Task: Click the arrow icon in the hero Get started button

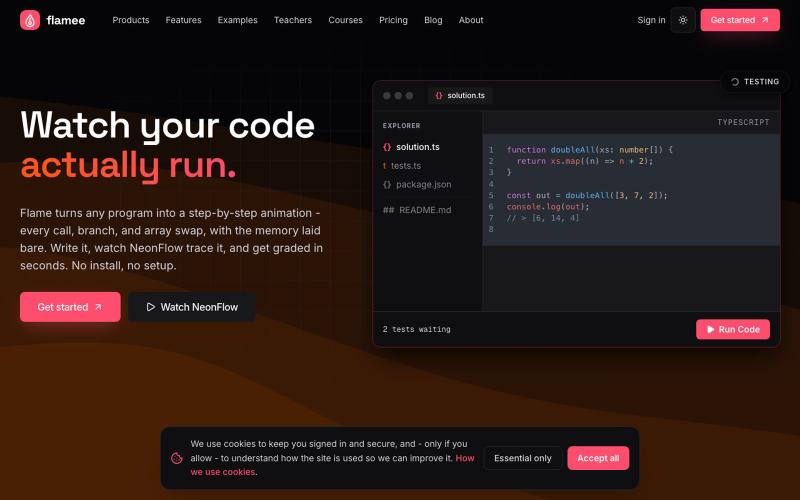Action: tap(98, 307)
